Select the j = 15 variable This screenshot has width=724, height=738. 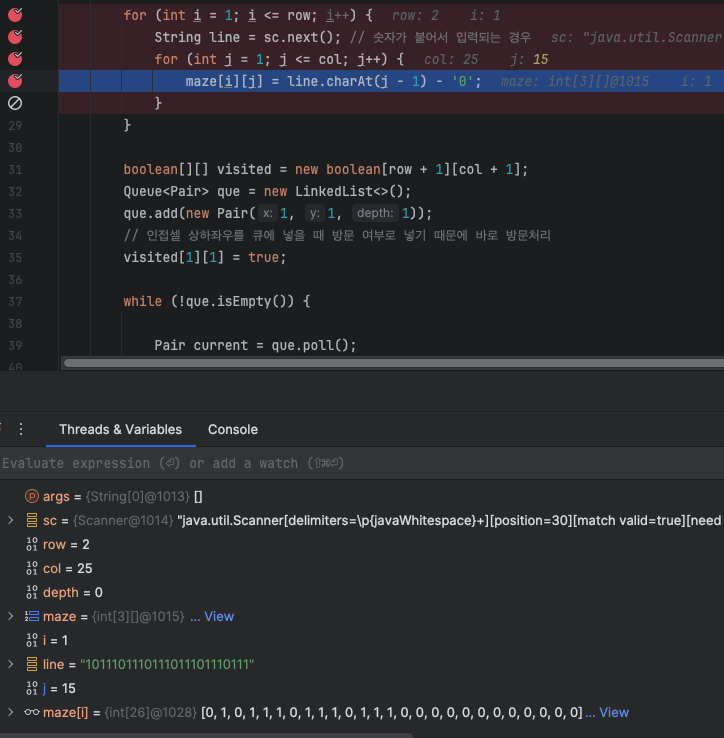(362, 688)
